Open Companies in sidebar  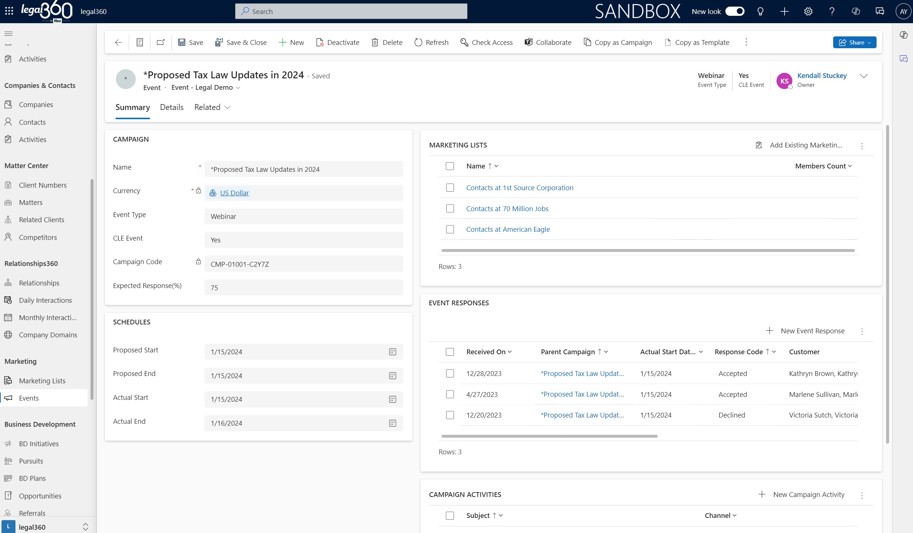click(36, 105)
